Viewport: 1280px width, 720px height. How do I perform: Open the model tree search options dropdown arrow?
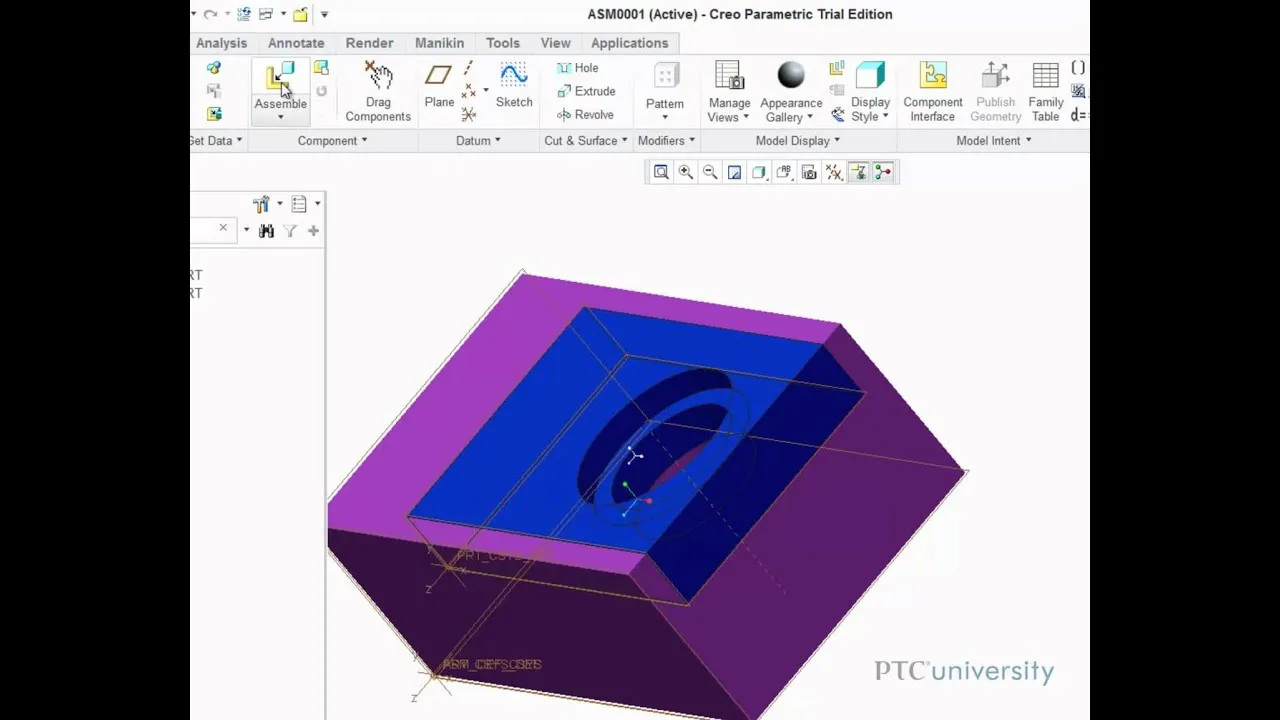point(246,230)
